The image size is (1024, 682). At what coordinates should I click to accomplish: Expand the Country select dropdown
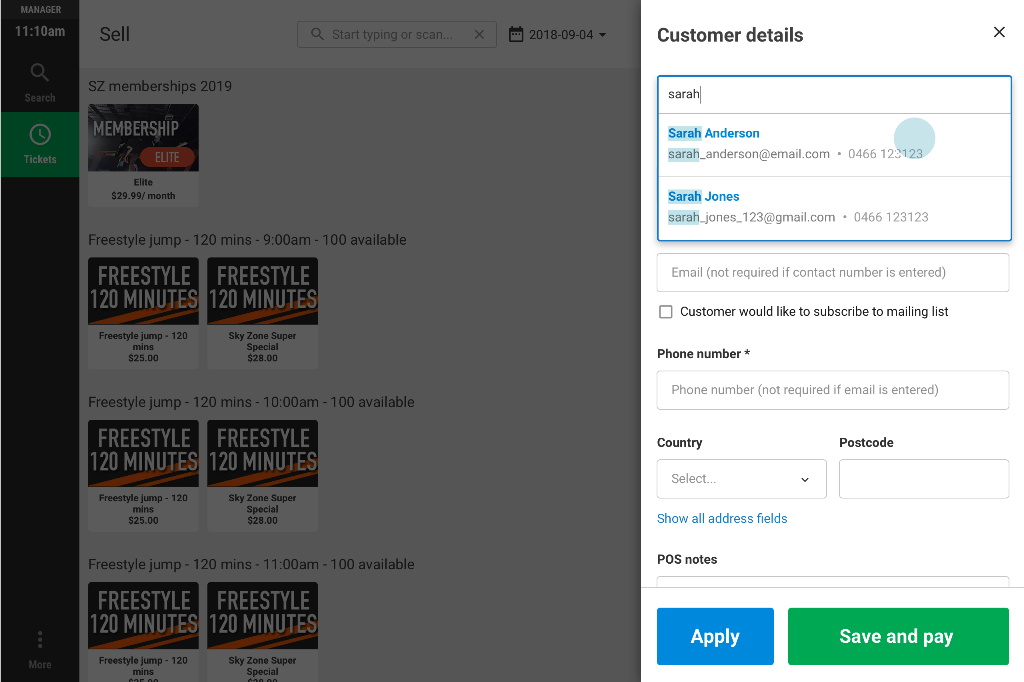click(x=741, y=479)
